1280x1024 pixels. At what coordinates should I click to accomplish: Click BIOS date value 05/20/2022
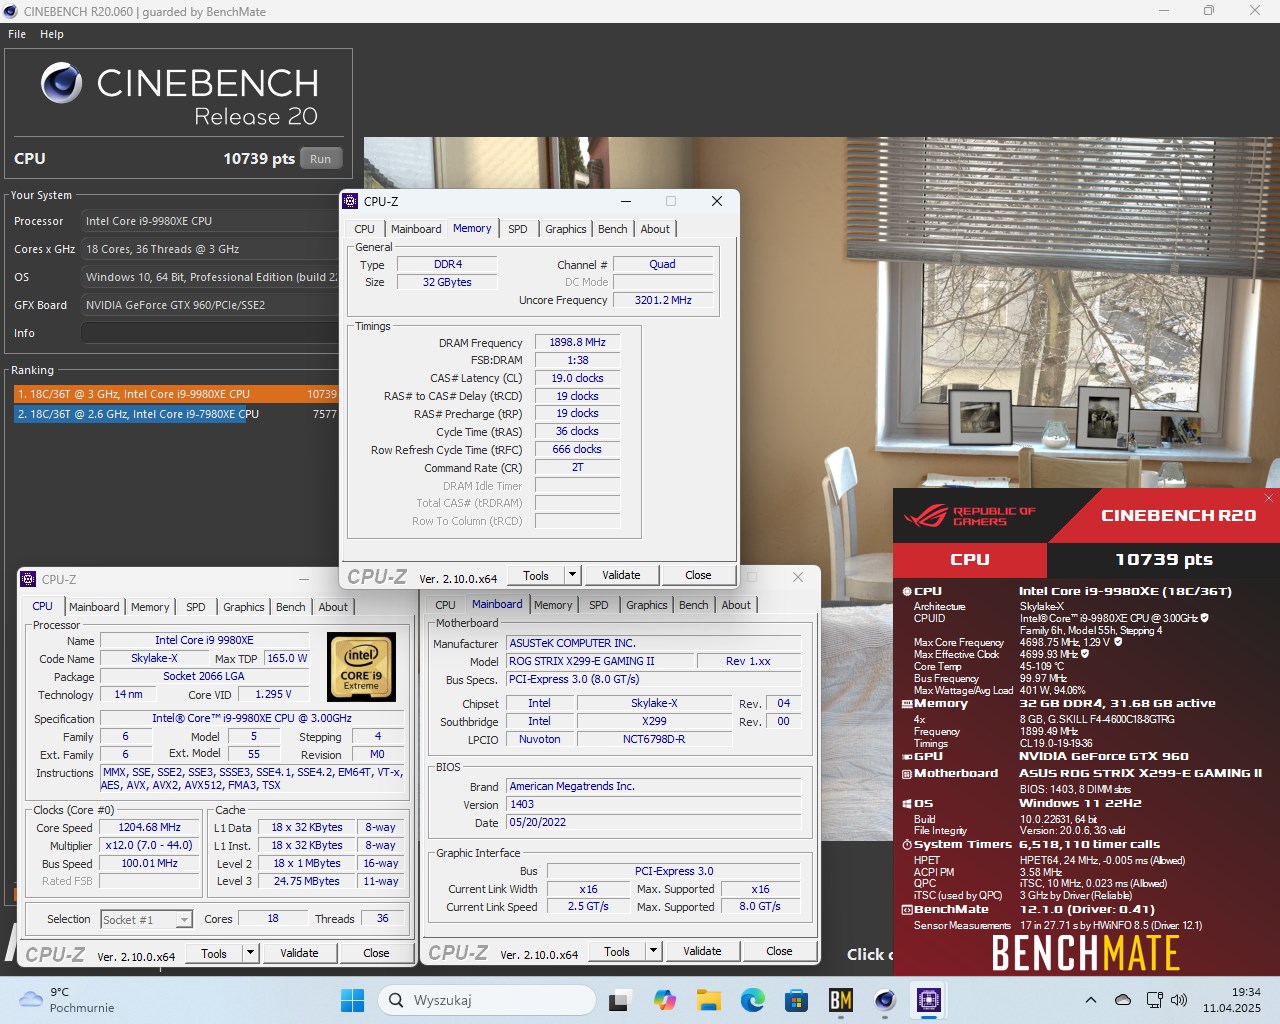click(654, 822)
